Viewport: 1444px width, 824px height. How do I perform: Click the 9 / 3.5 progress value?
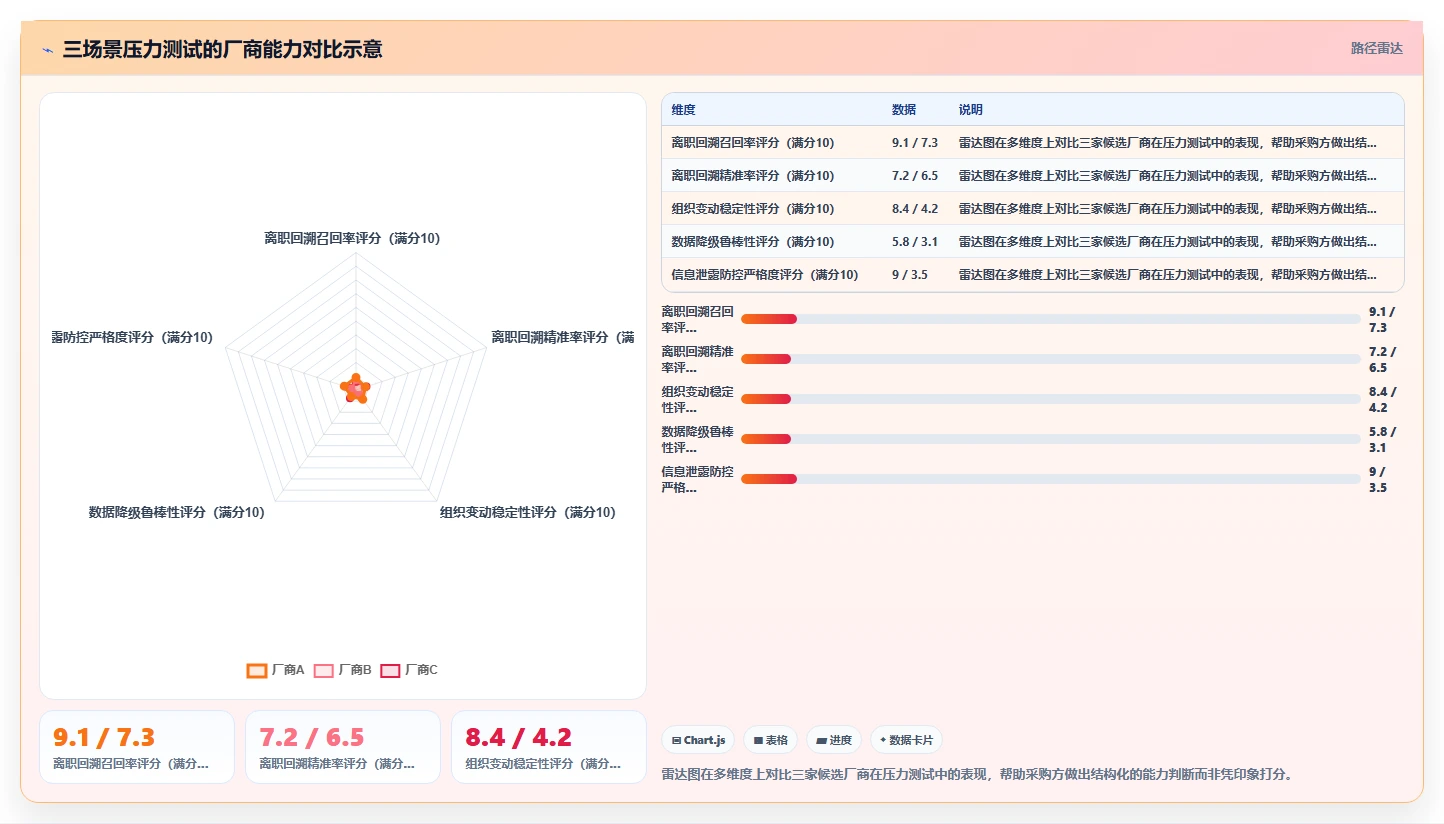1379,480
